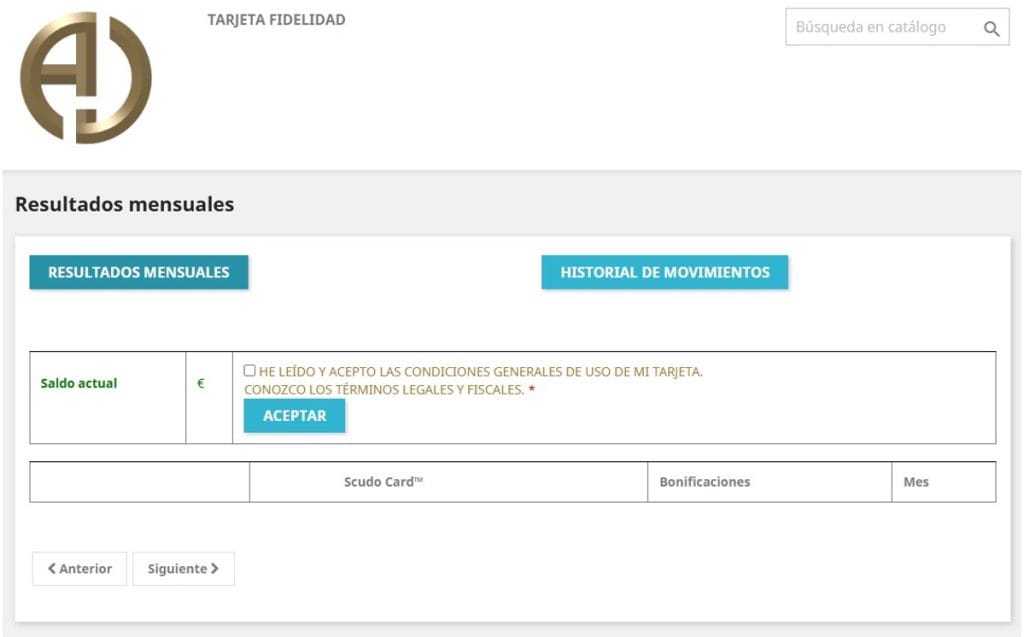Click the Scudo Card column header
Image resolution: width=1024 pixels, height=637 pixels.
[x=384, y=482]
